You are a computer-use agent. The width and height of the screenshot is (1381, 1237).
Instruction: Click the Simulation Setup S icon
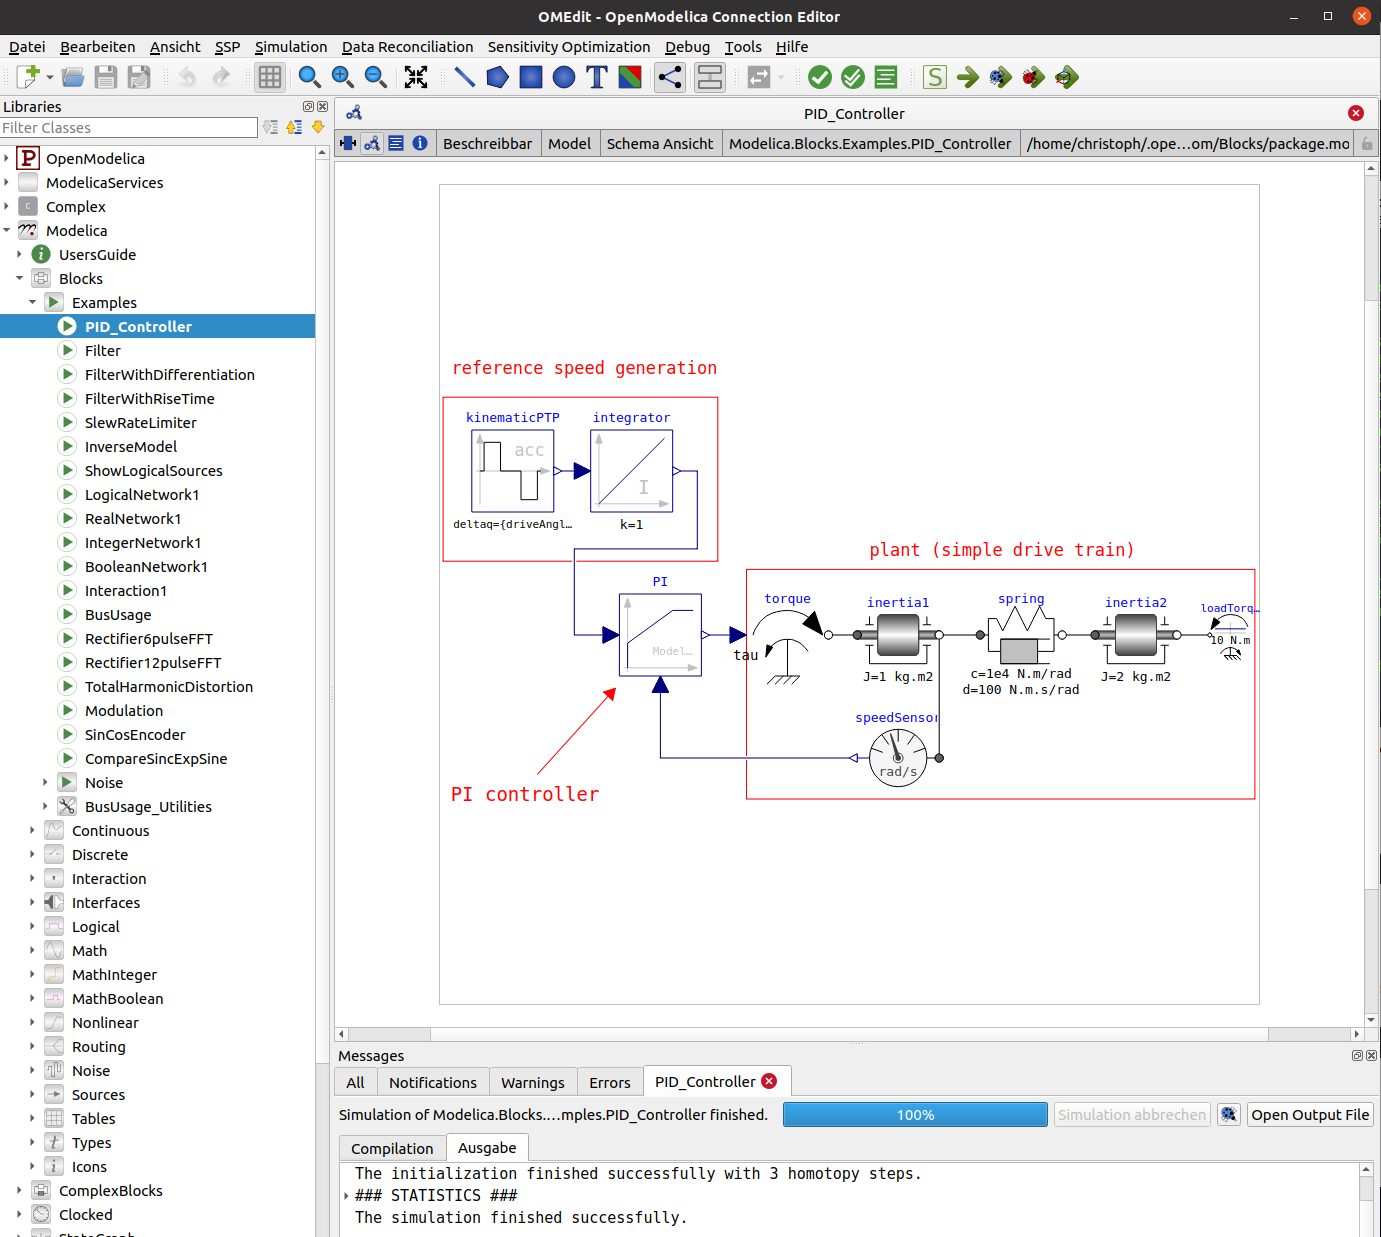[x=935, y=77]
